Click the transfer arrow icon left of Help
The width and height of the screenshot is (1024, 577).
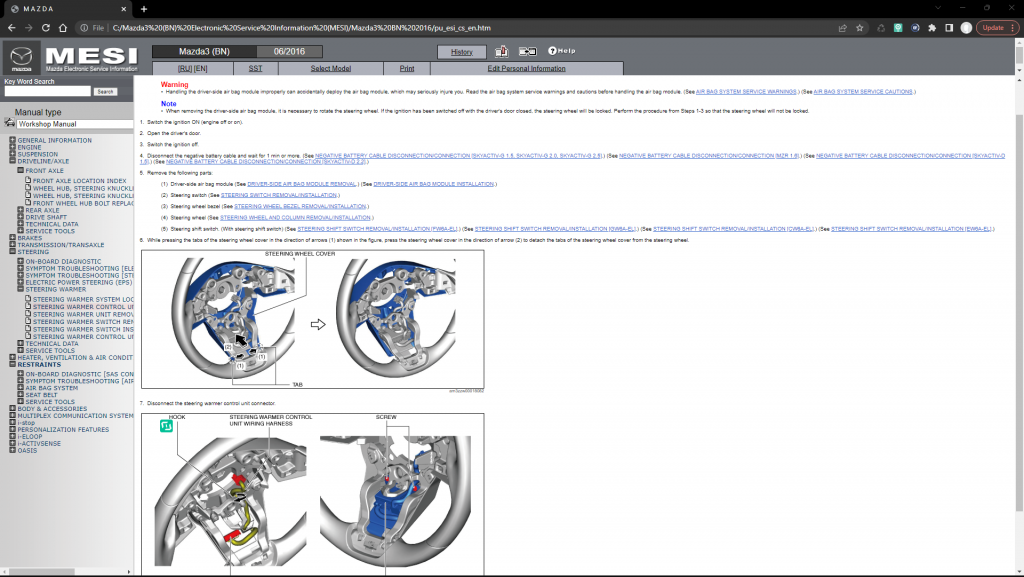[x=527, y=51]
